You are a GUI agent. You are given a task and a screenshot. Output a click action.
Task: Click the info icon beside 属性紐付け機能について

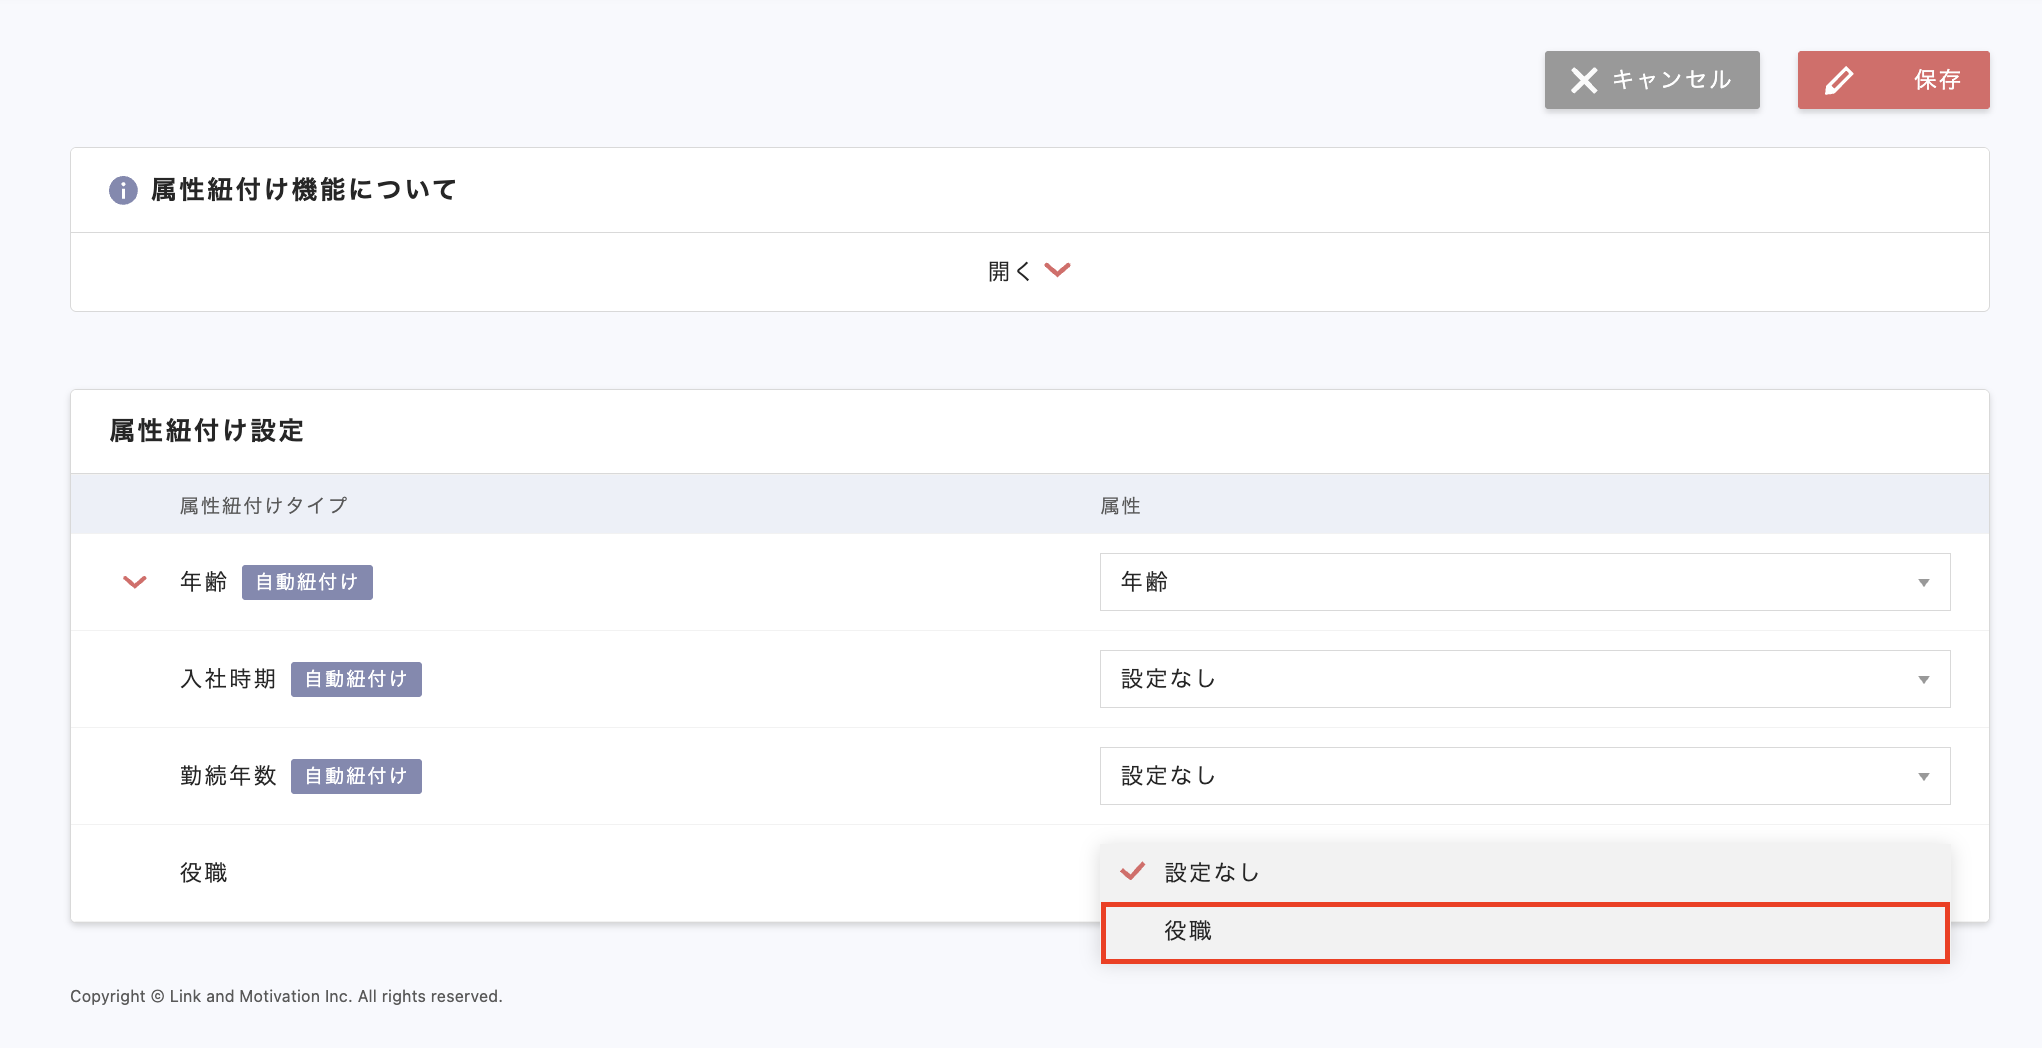tap(123, 190)
